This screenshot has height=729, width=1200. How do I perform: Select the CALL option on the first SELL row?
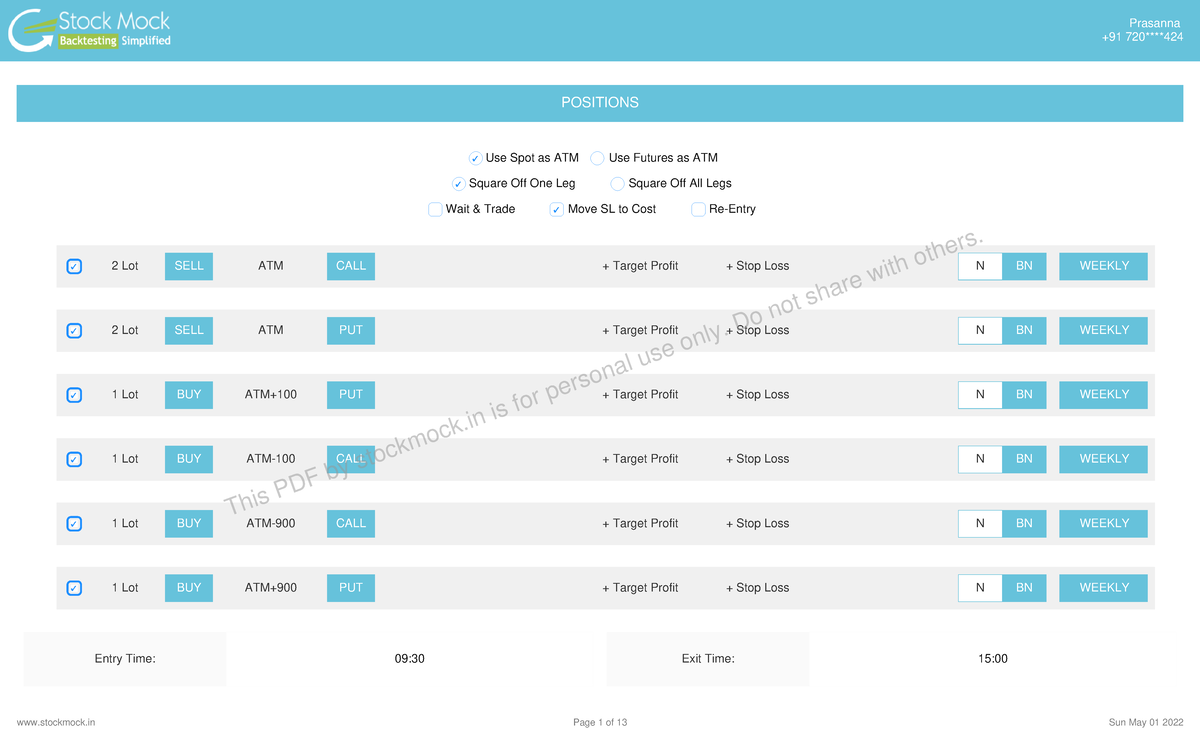(x=350, y=266)
